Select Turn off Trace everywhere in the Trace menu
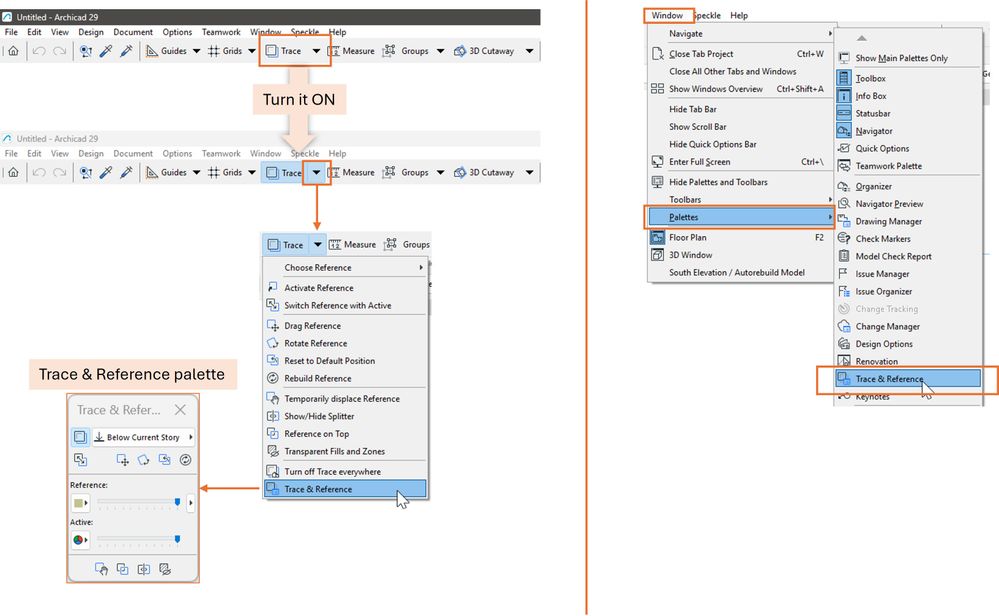The image size is (999, 616). [345, 471]
